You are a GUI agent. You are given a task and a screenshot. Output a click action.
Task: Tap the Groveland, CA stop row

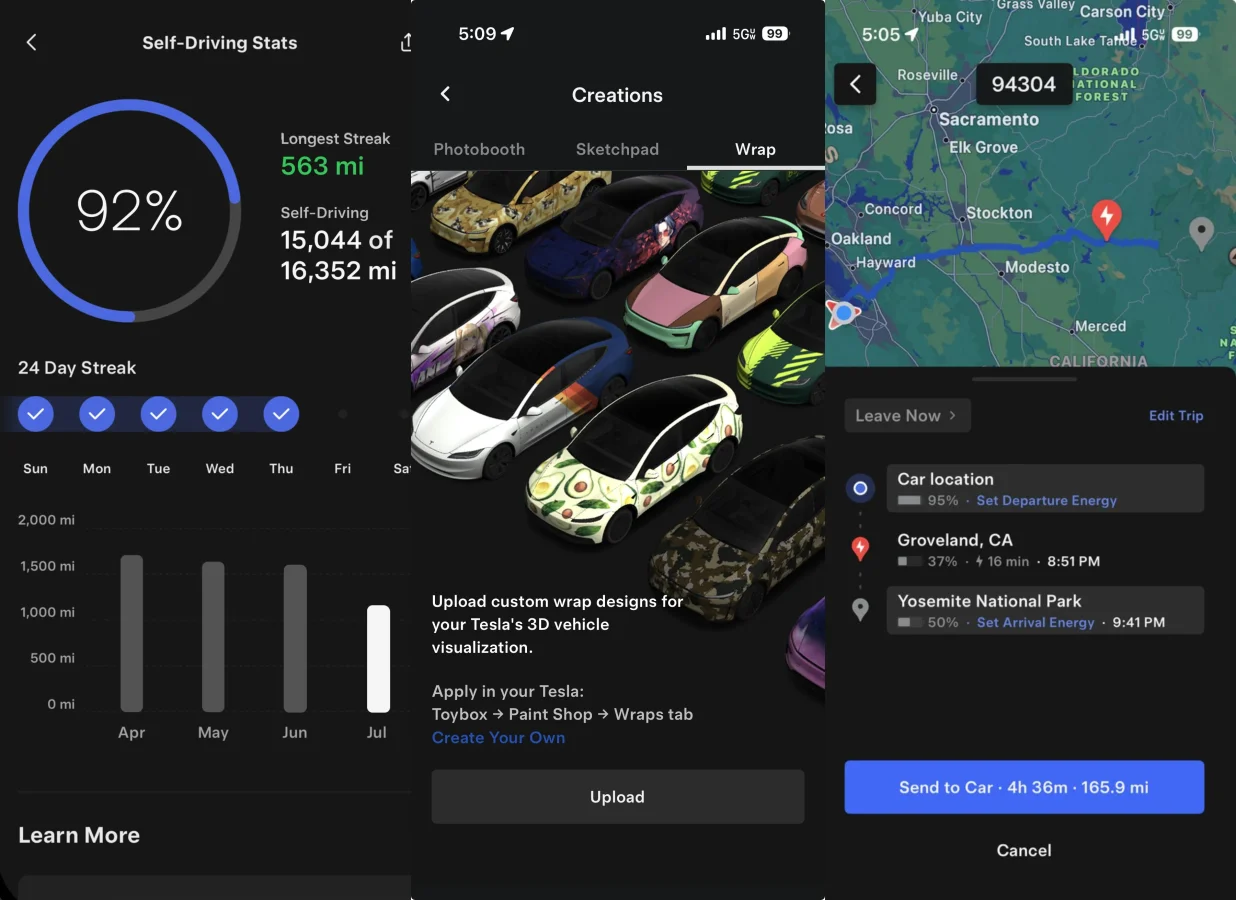click(1045, 549)
